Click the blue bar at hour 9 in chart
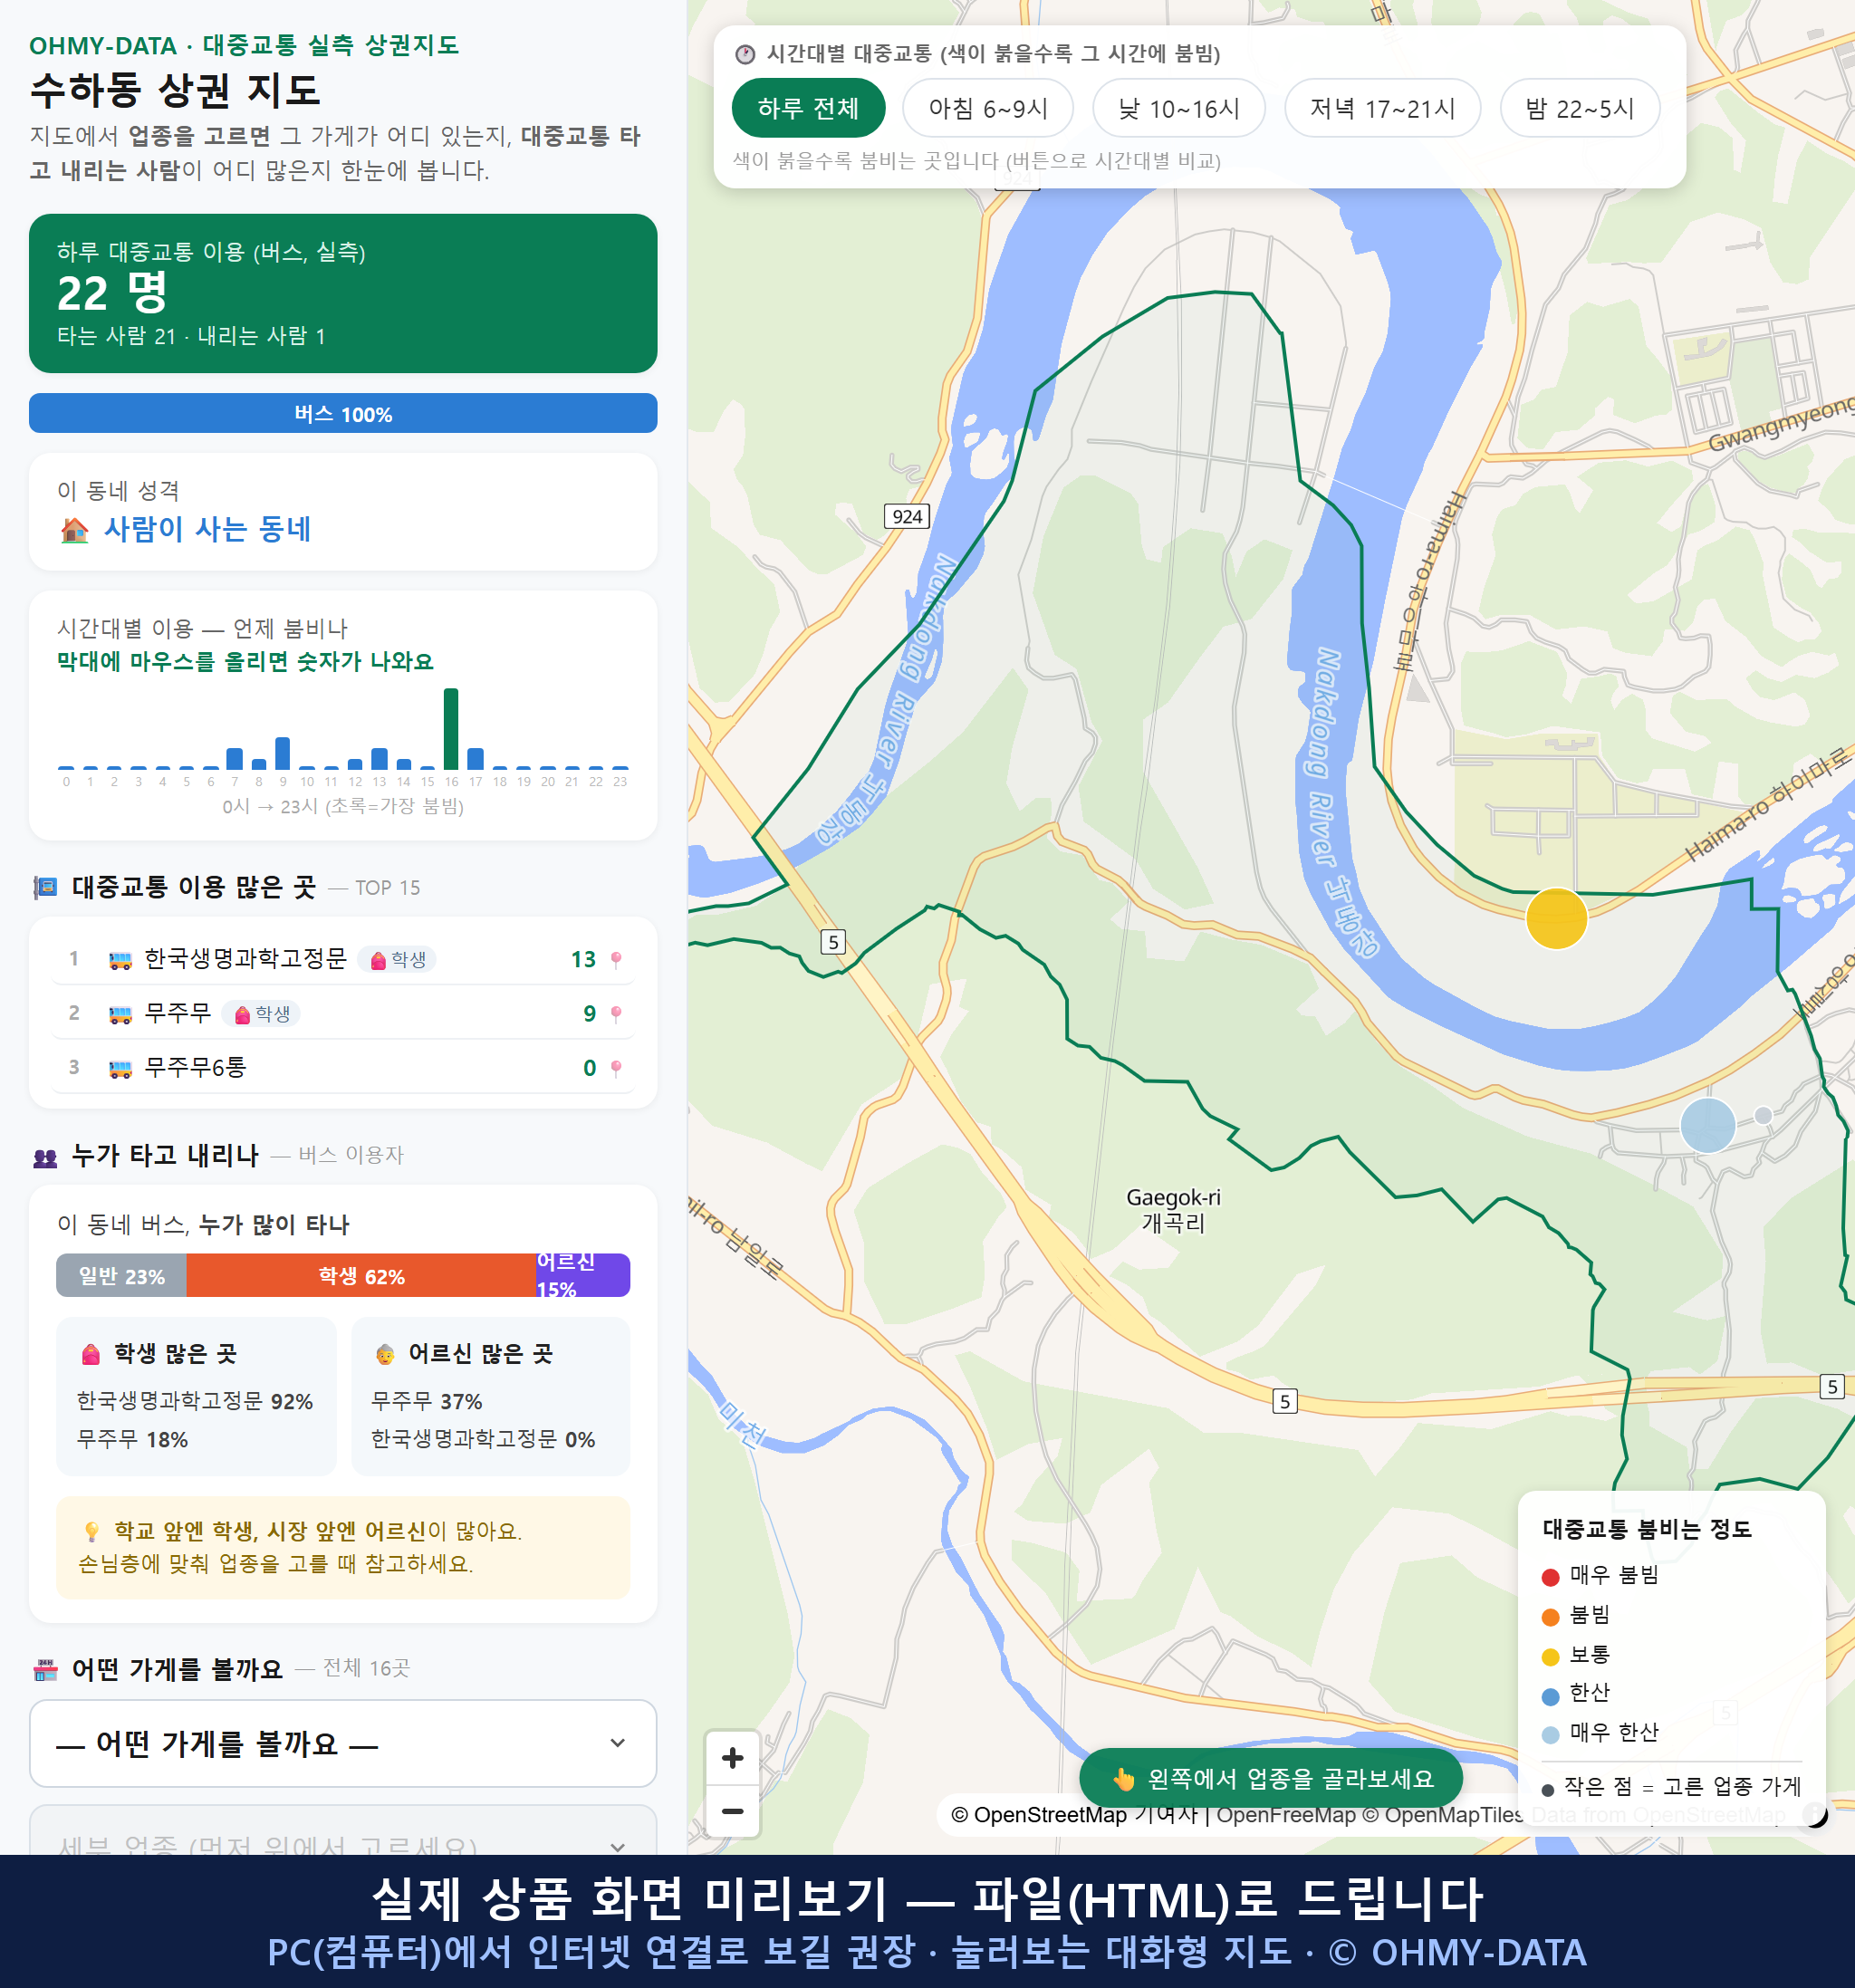The width and height of the screenshot is (1855, 1988). click(x=283, y=753)
